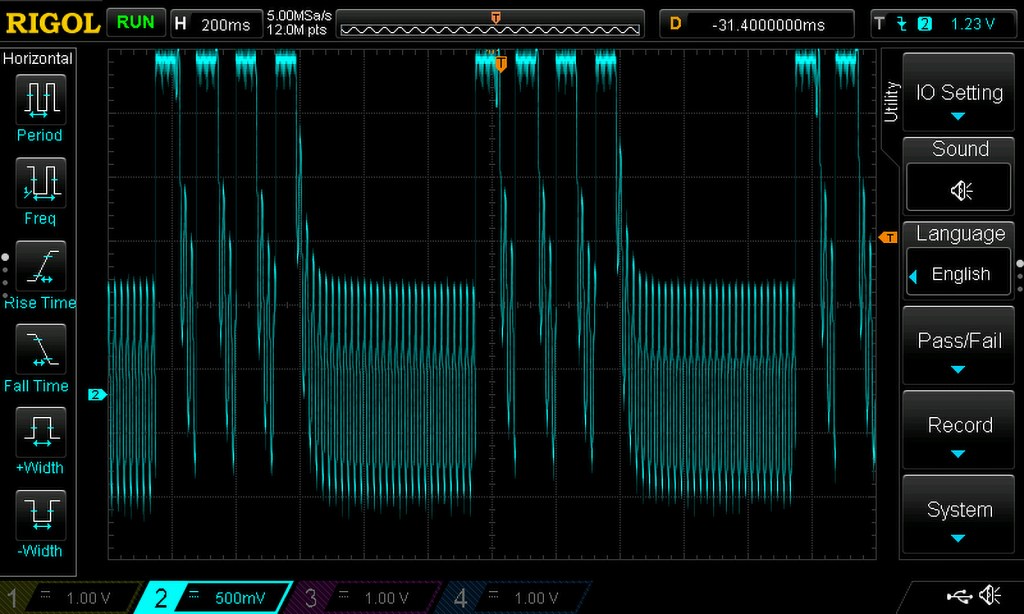Open the Record menu
Screen dimensions: 1024x614
tap(958, 428)
